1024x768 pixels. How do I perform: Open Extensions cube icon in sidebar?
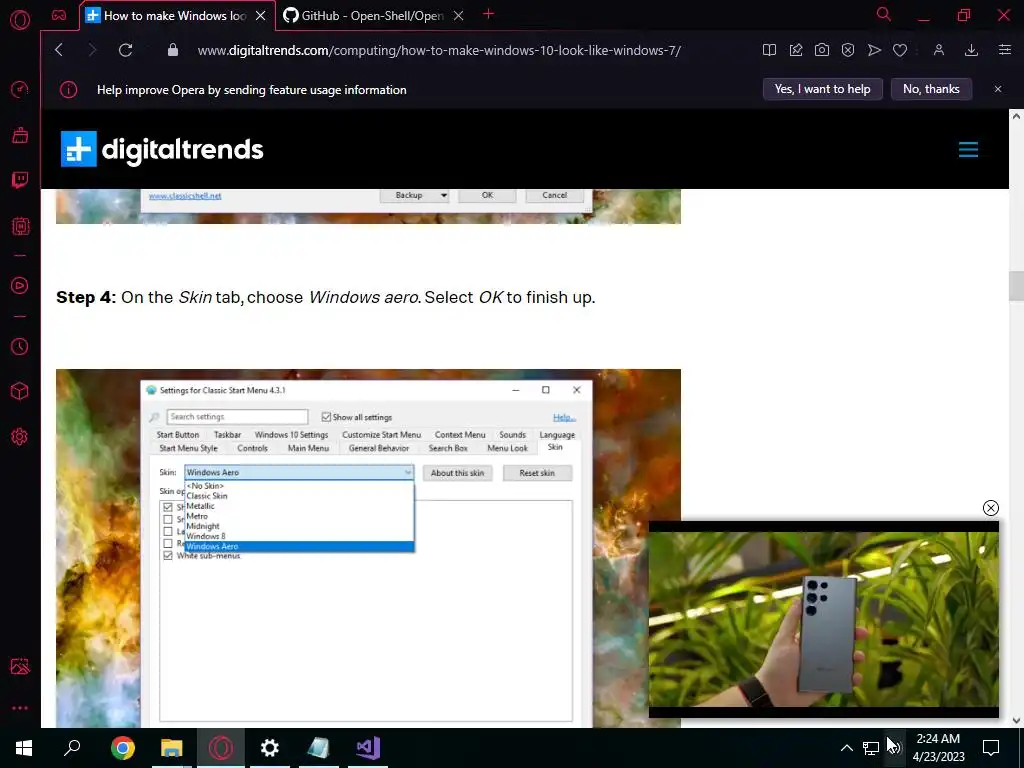pyautogui.click(x=20, y=391)
